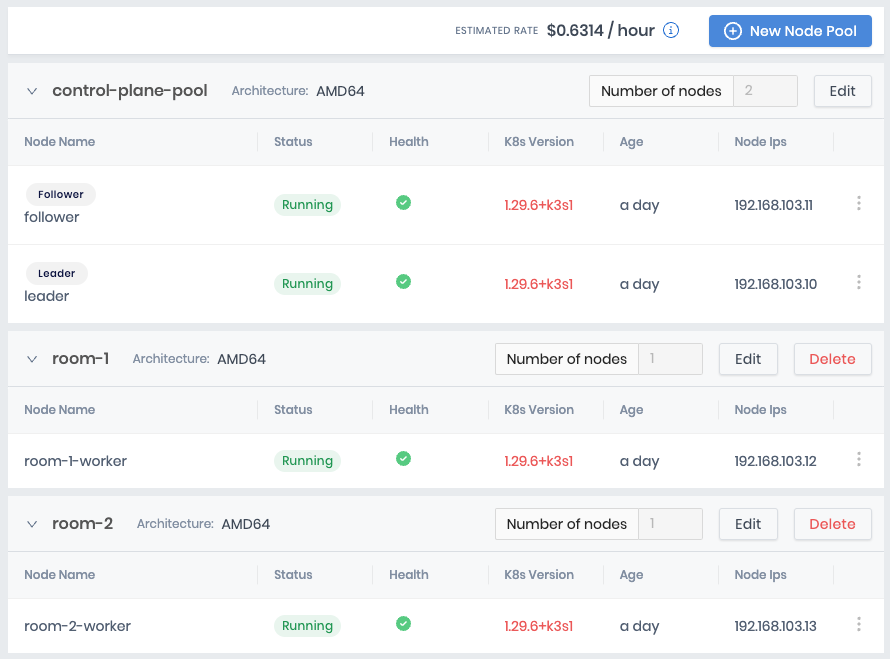Open the room-2-worker three-dot menu
The image size is (890, 659).
click(859, 624)
